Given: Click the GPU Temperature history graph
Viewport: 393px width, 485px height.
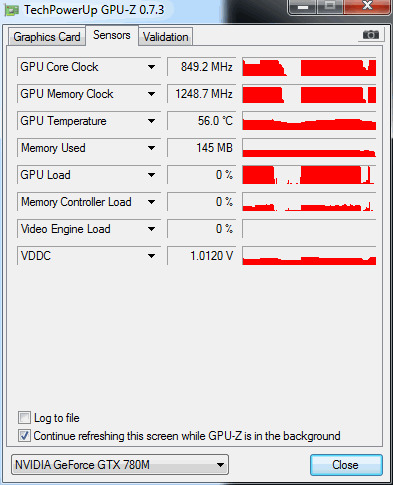Looking at the screenshot, I should pyautogui.click(x=309, y=121).
